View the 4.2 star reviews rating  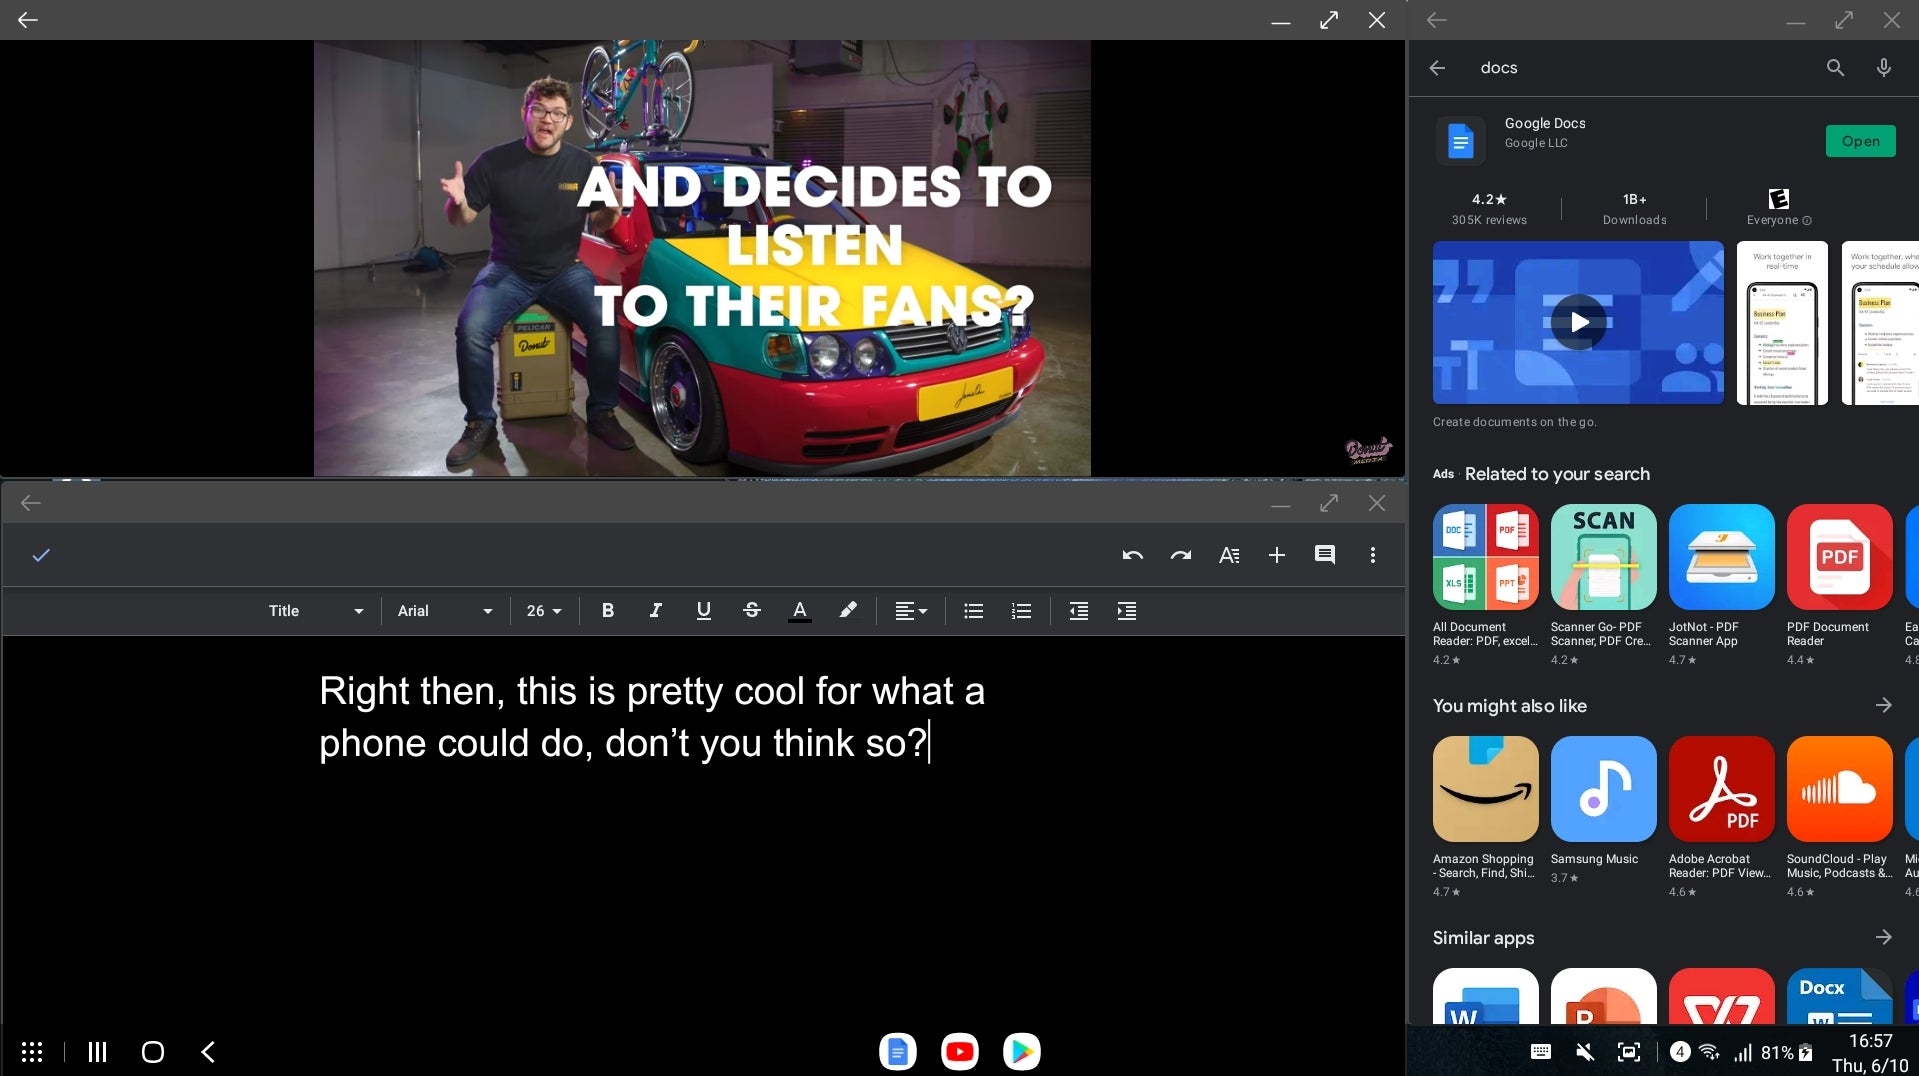pyautogui.click(x=1489, y=209)
